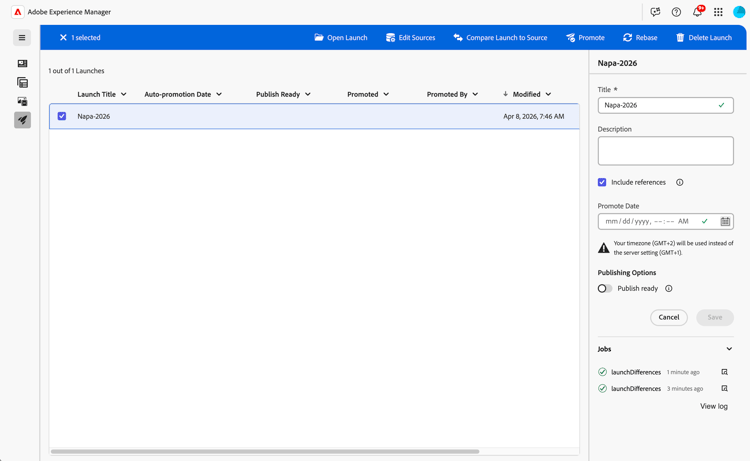Click the Publishing Options heading
The height and width of the screenshot is (461, 750).
pos(627,273)
